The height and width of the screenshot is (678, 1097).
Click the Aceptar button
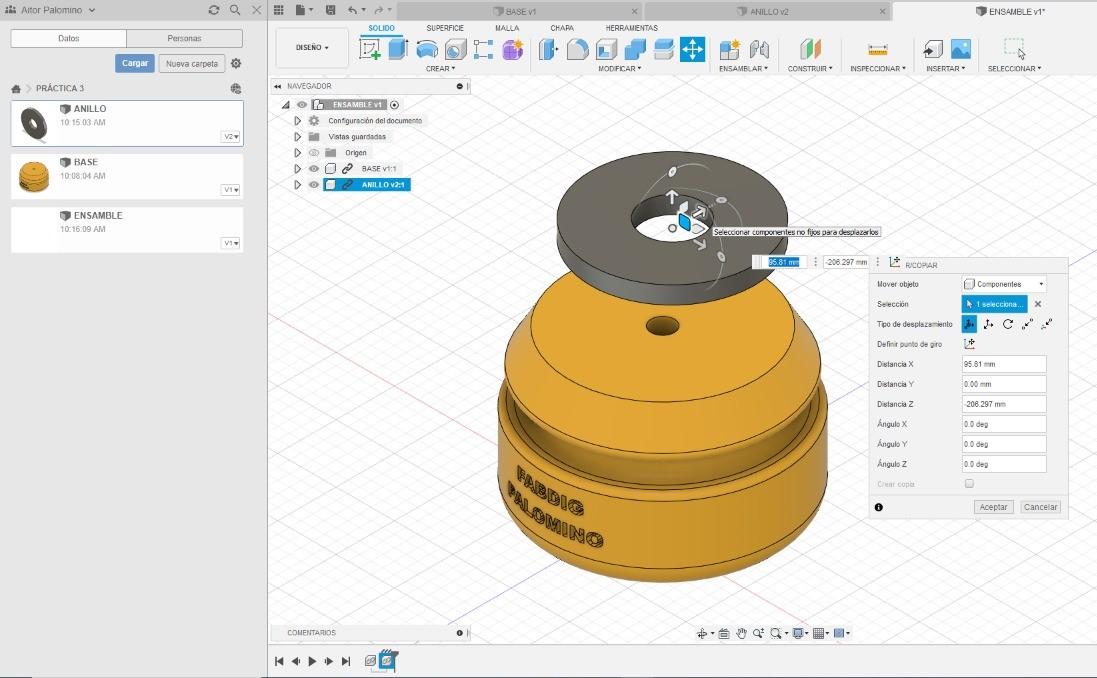(x=993, y=507)
